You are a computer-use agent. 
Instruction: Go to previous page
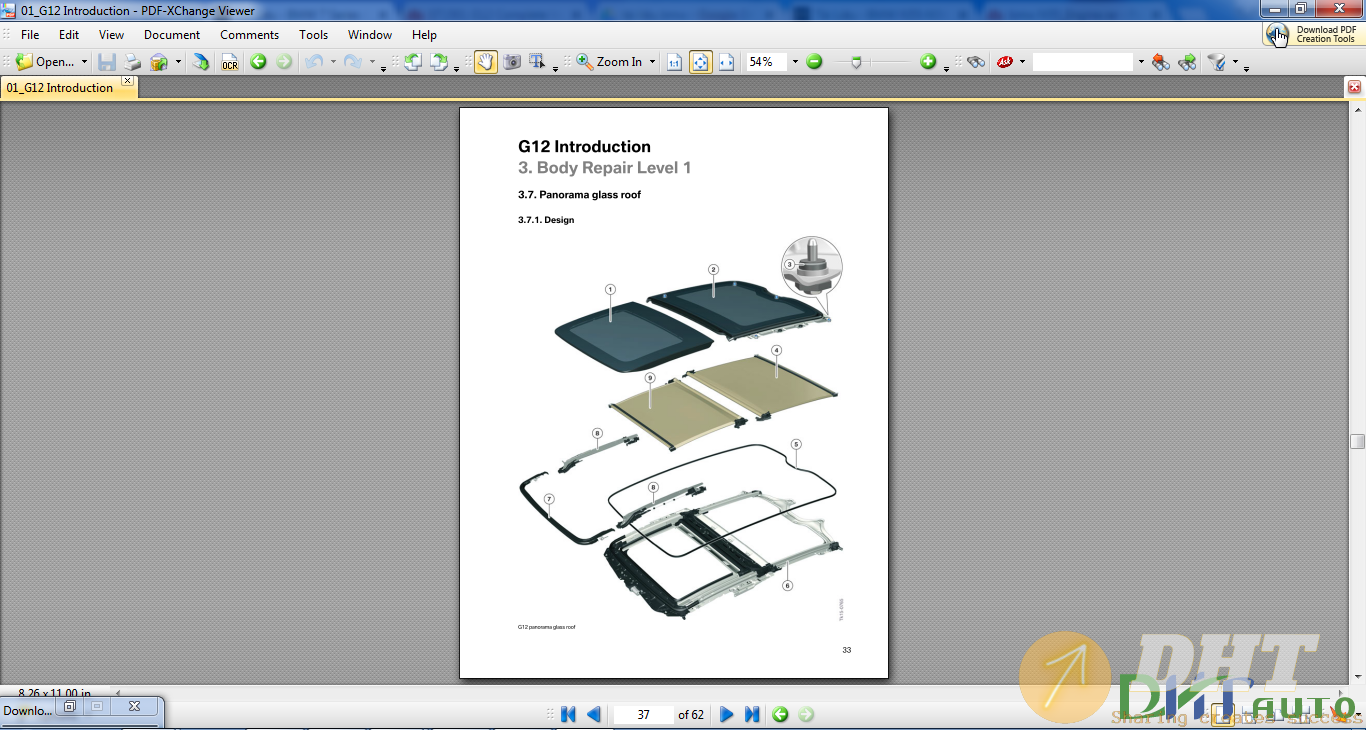pyautogui.click(x=594, y=714)
